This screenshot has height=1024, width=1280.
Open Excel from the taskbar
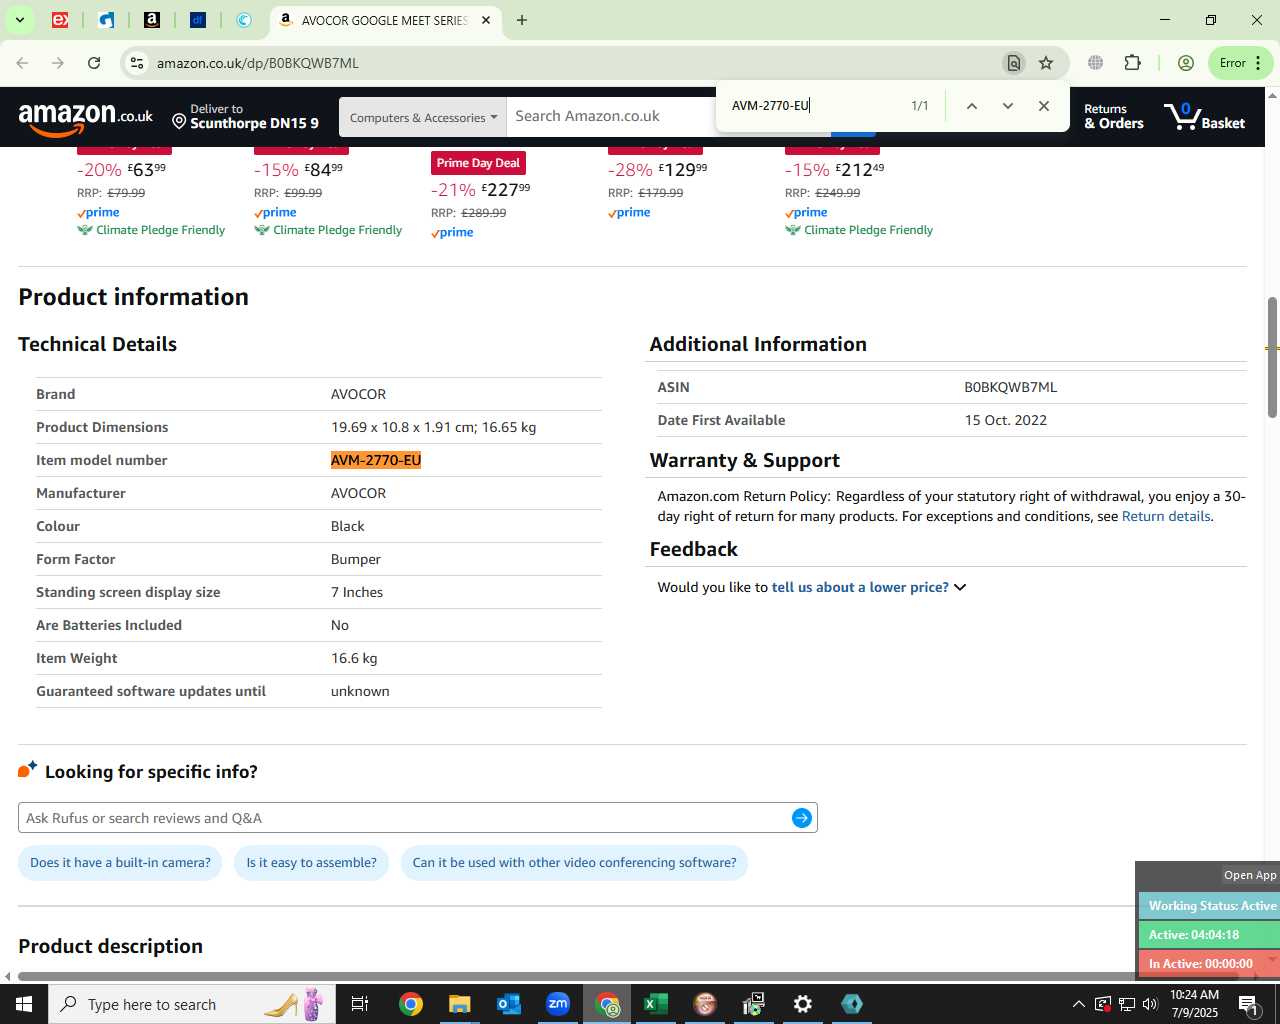(656, 1004)
